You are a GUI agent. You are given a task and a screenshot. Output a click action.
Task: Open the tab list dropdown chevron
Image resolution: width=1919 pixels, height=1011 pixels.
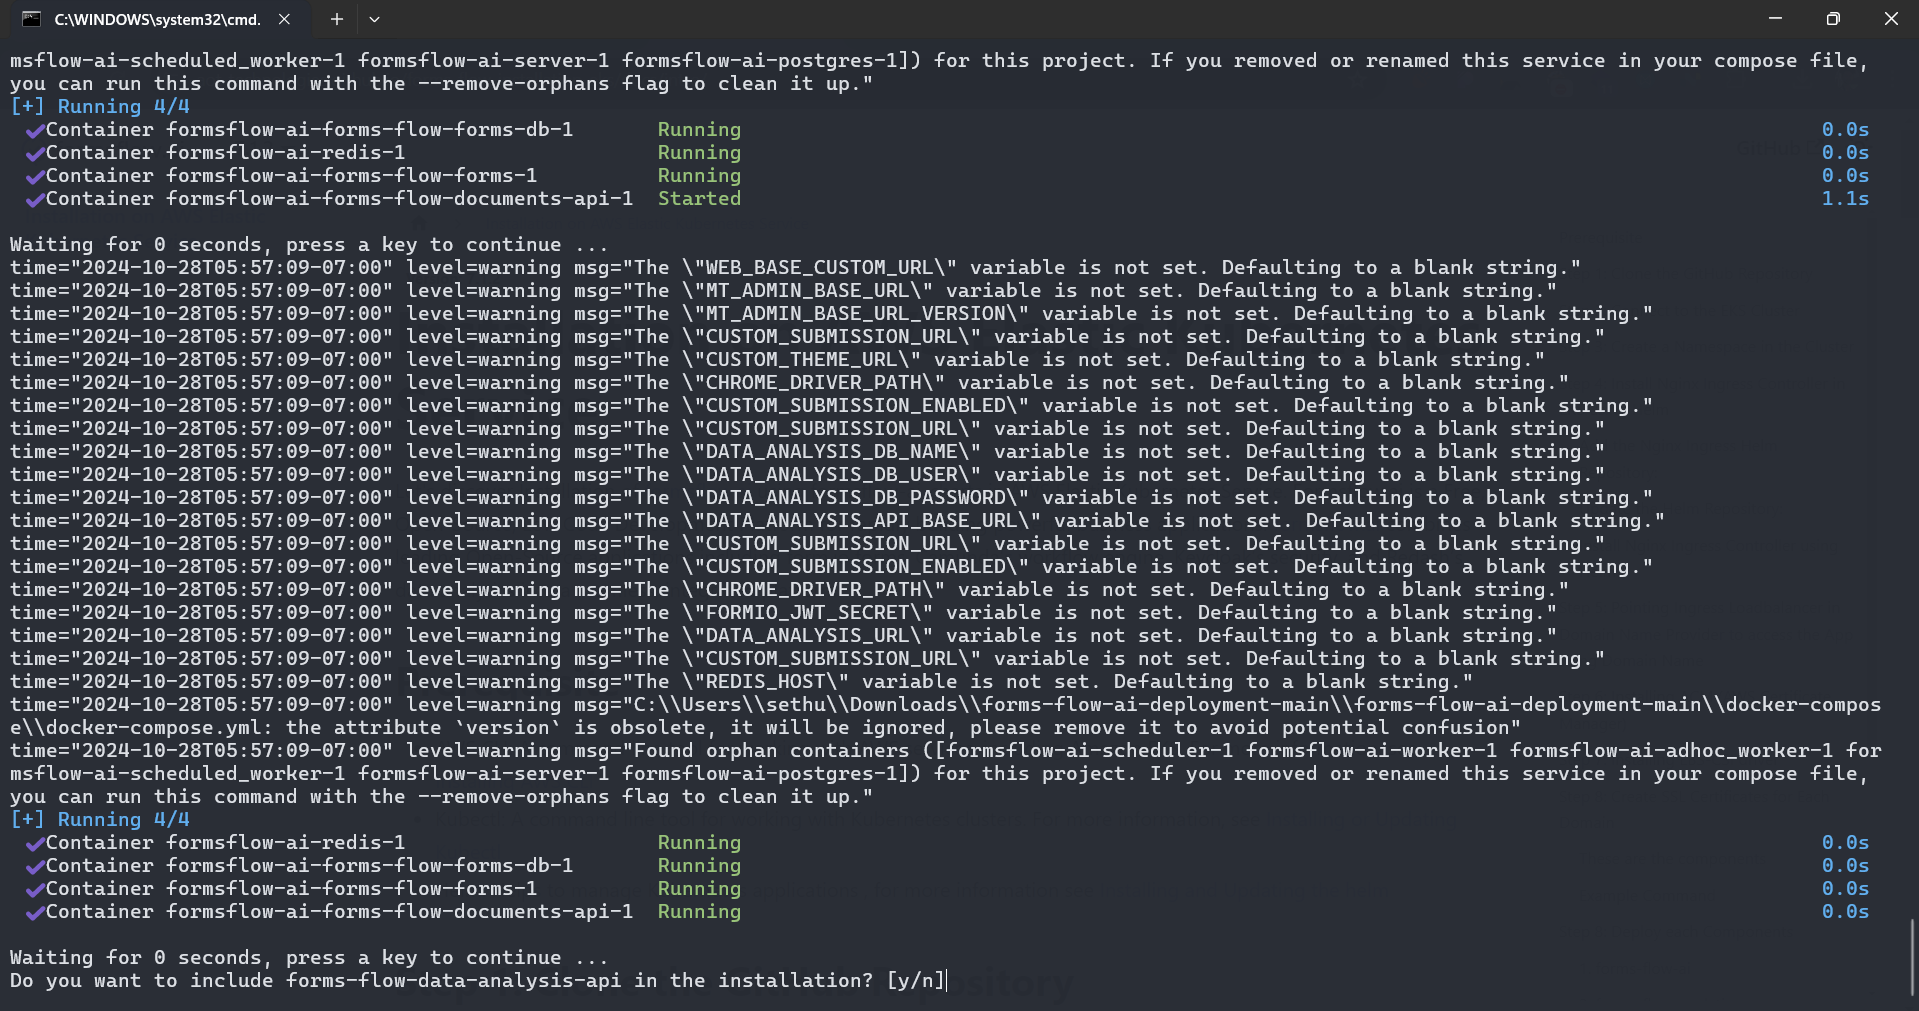tap(374, 19)
